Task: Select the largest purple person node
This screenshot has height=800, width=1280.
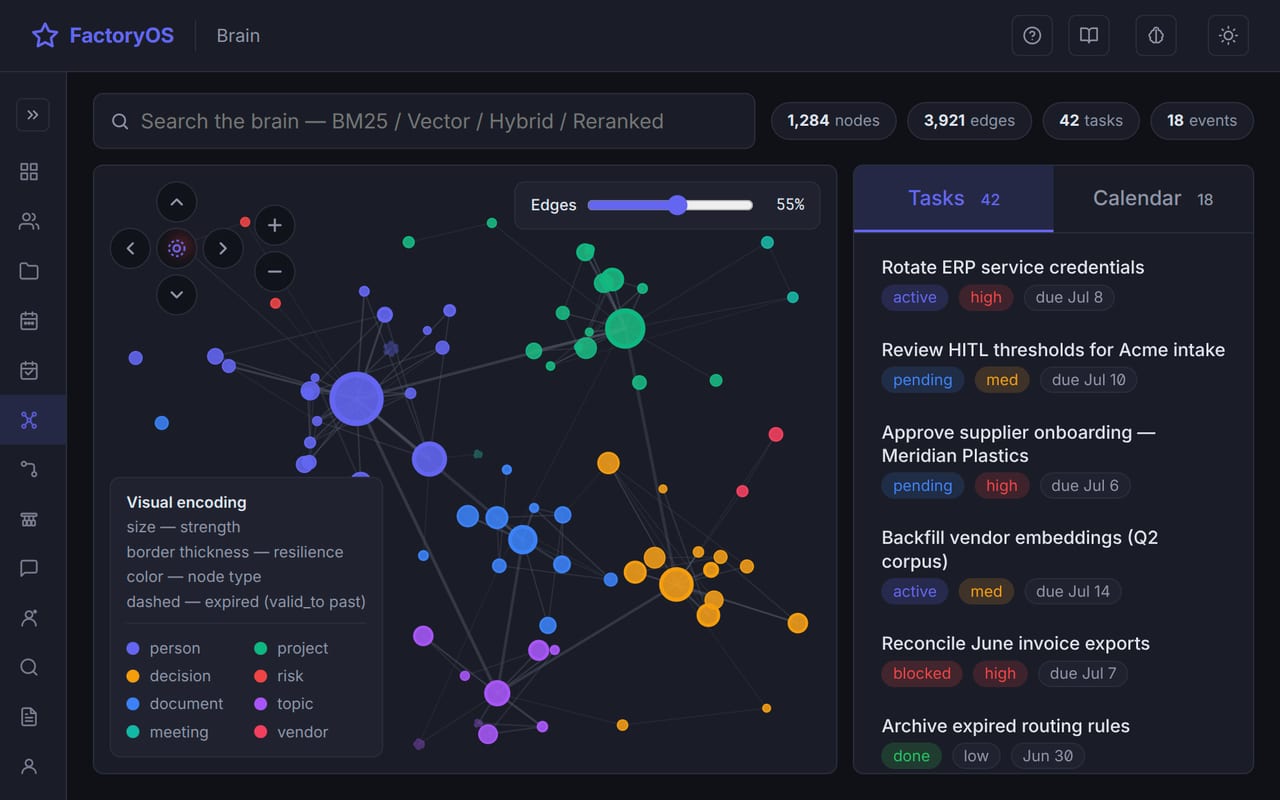Action: [x=356, y=399]
